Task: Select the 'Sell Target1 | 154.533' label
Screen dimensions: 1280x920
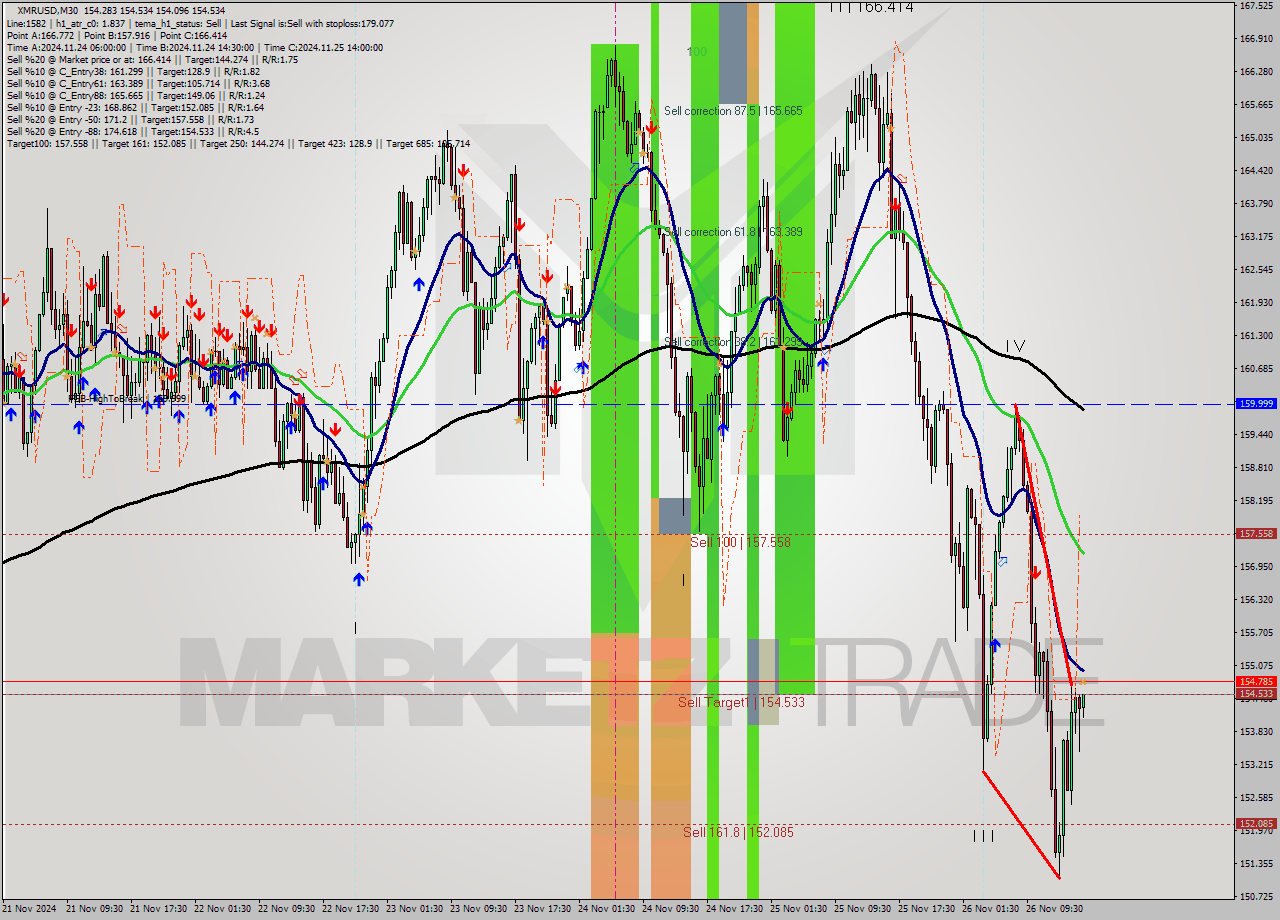Action: tap(741, 703)
